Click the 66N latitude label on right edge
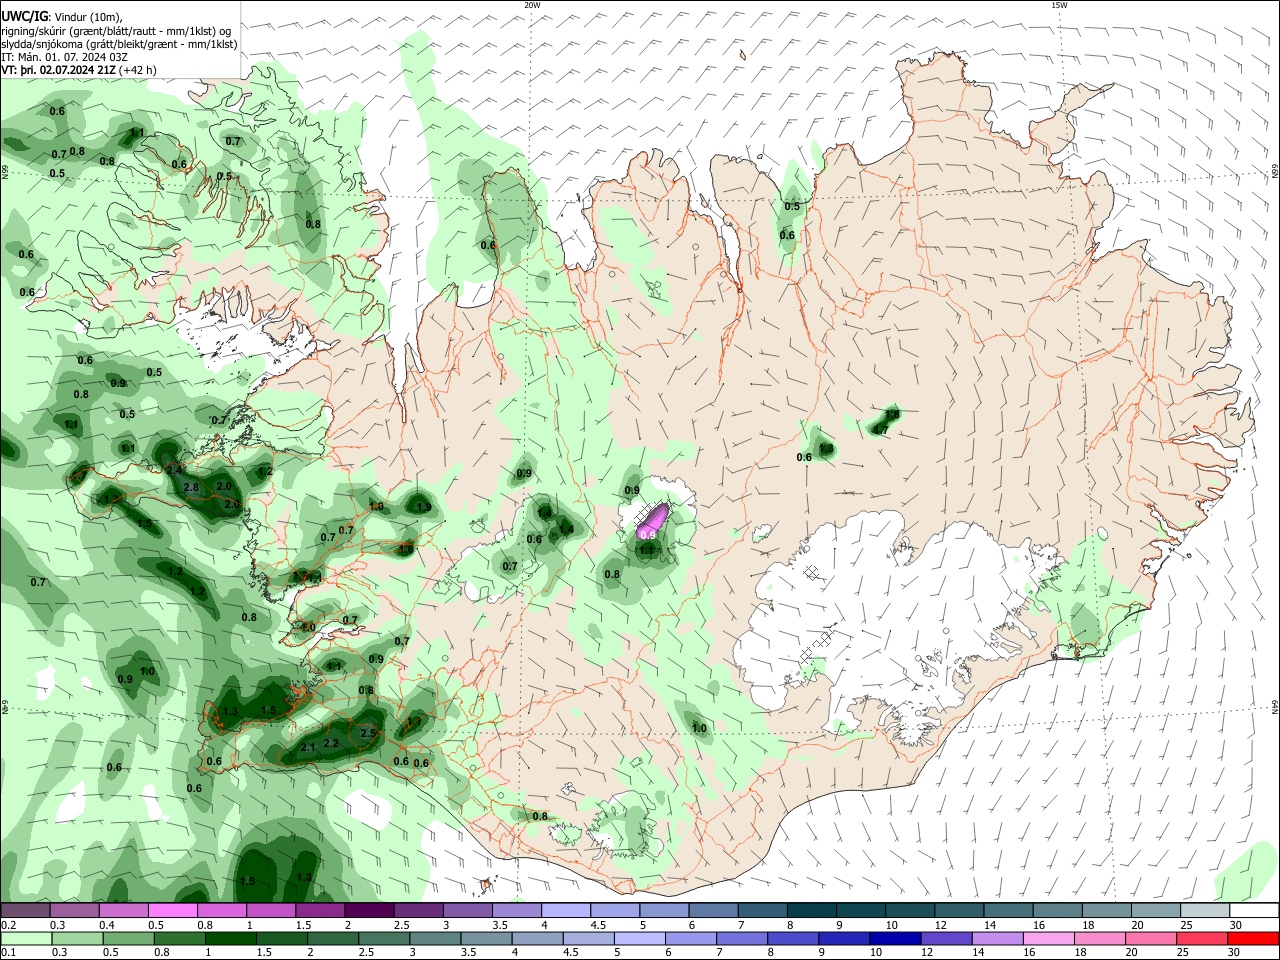The height and width of the screenshot is (960, 1280). coord(1275,173)
